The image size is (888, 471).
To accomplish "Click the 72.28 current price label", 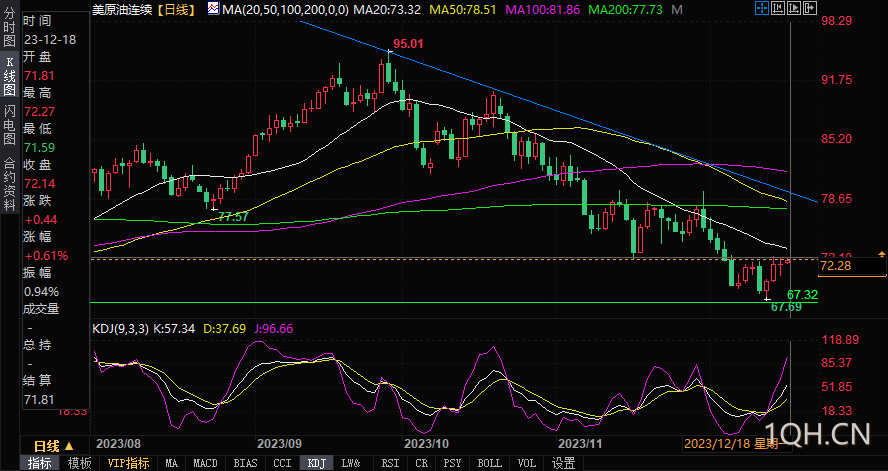I will click(835, 266).
